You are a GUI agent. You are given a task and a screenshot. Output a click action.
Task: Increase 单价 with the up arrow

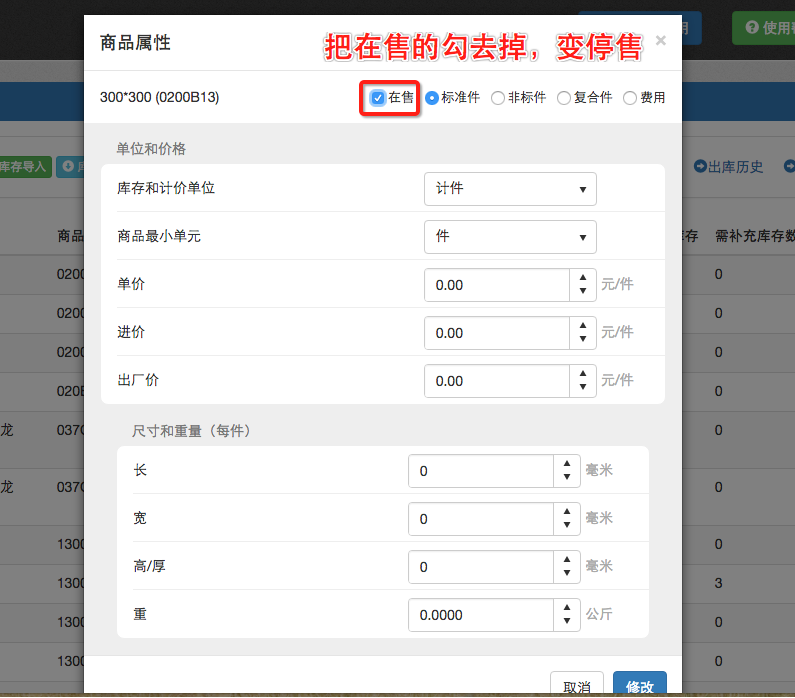coord(583,277)
